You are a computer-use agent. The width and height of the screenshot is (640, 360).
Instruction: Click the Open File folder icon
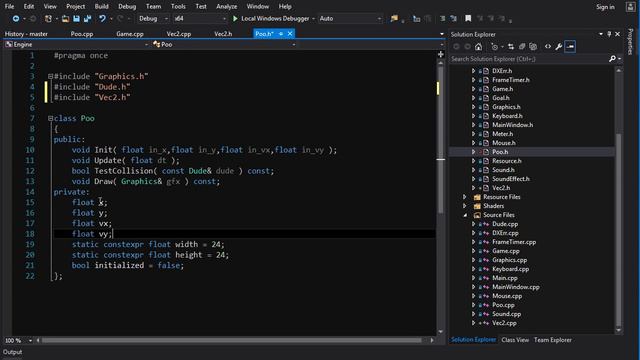[x=65, y=19]
